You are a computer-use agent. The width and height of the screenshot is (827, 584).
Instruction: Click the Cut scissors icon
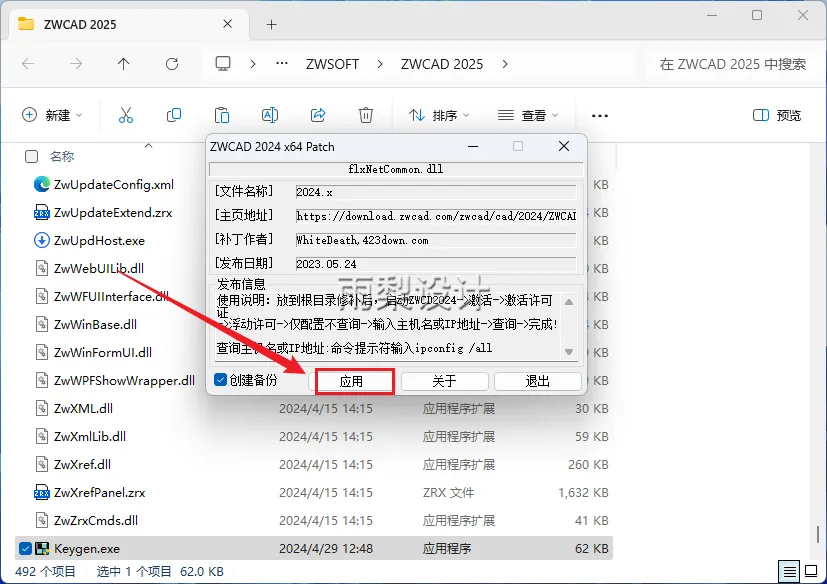[x=126, y=115]
